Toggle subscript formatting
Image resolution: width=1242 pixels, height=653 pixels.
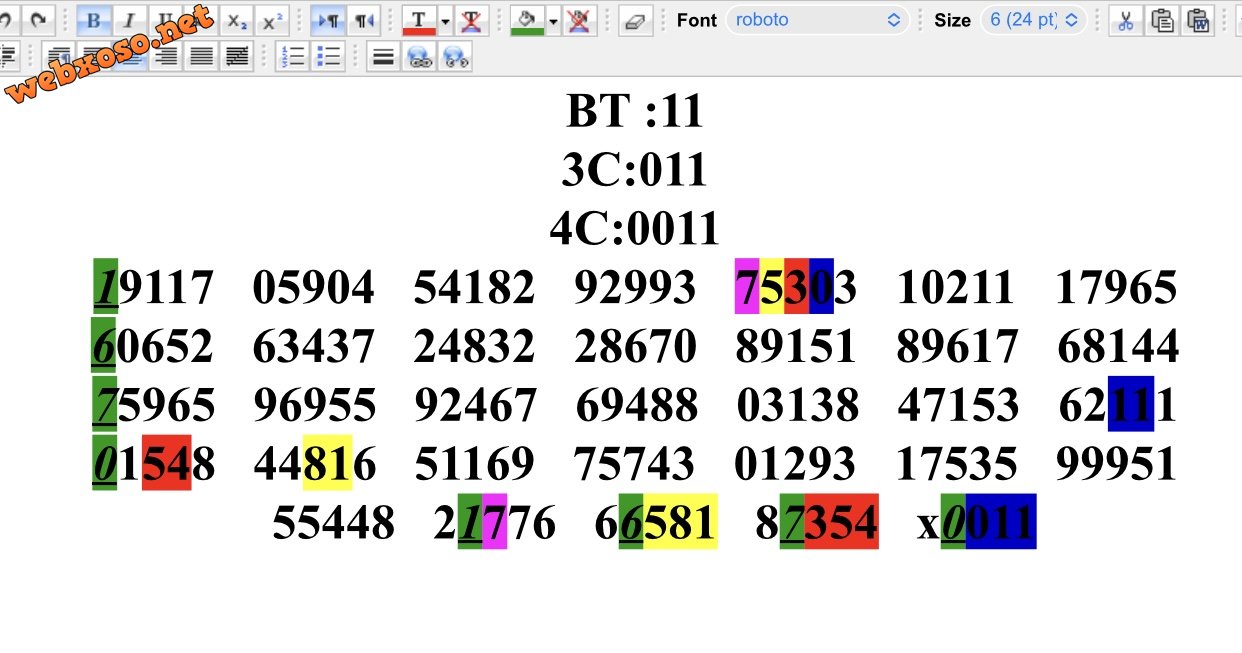coord(236,20)
